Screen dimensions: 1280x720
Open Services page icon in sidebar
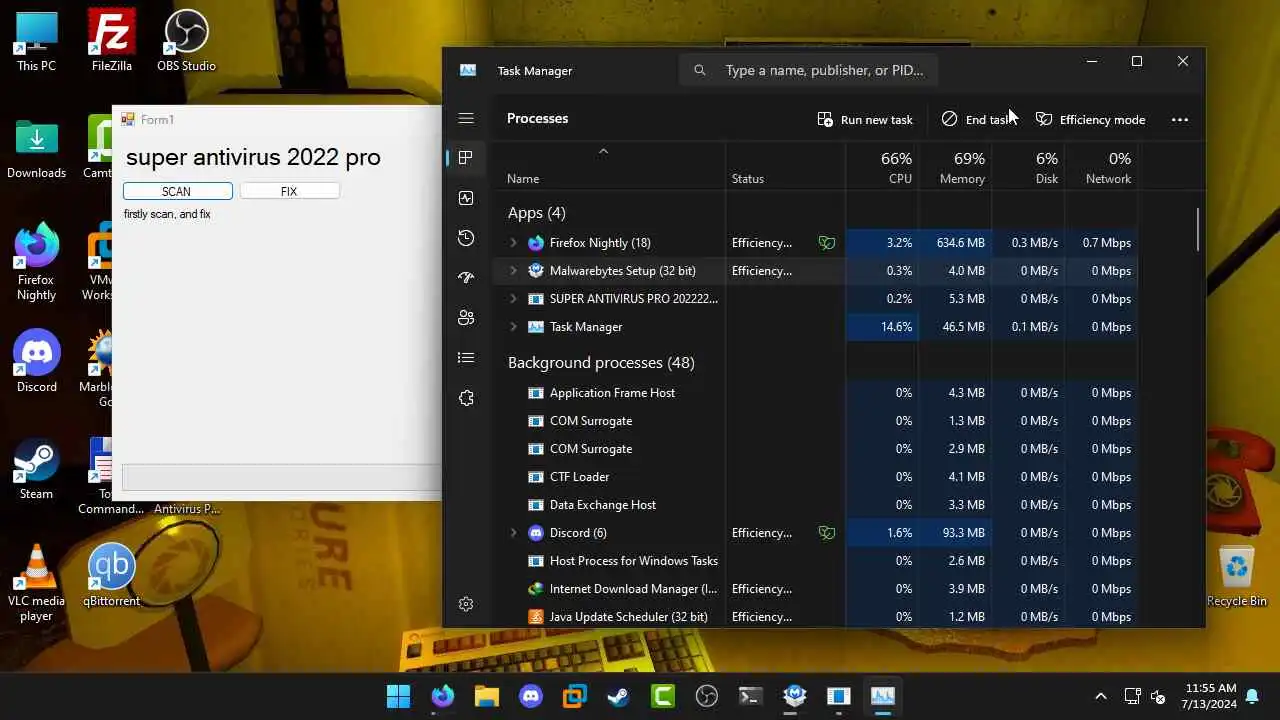pos(466,398)
